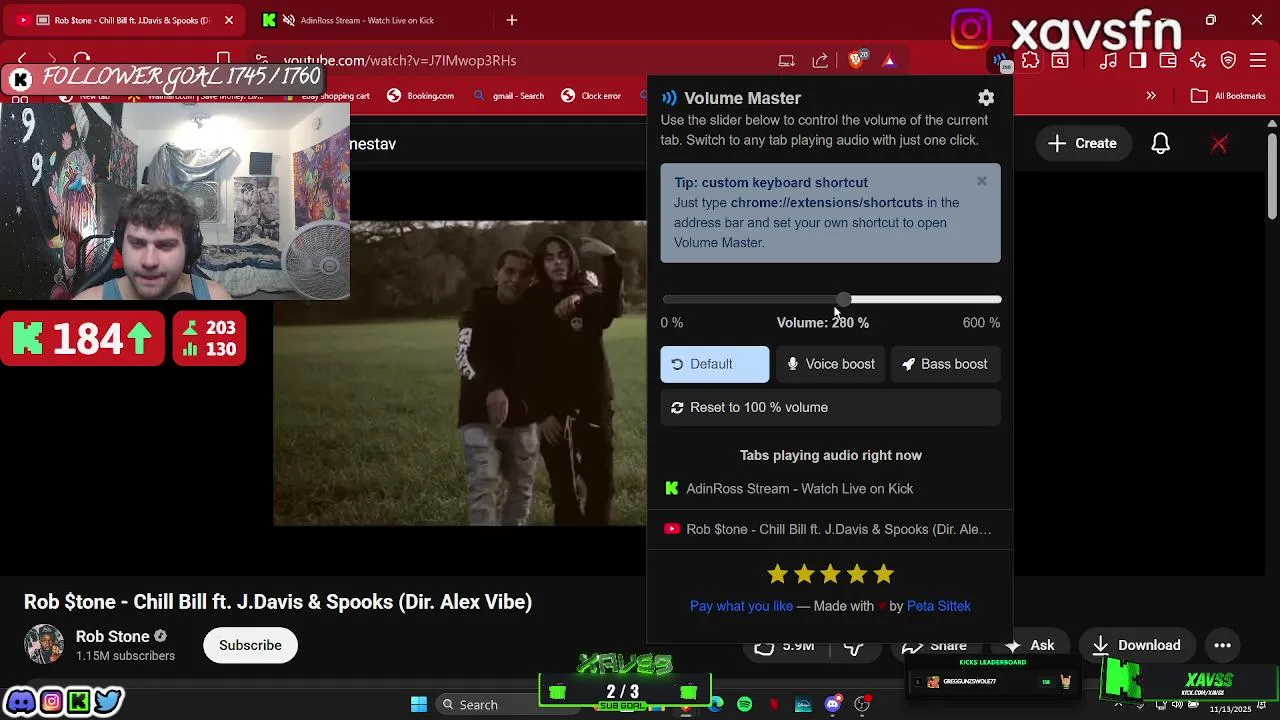
Task: Switch to Rob $tone audio tab entry
Action: tap(831, 529)
